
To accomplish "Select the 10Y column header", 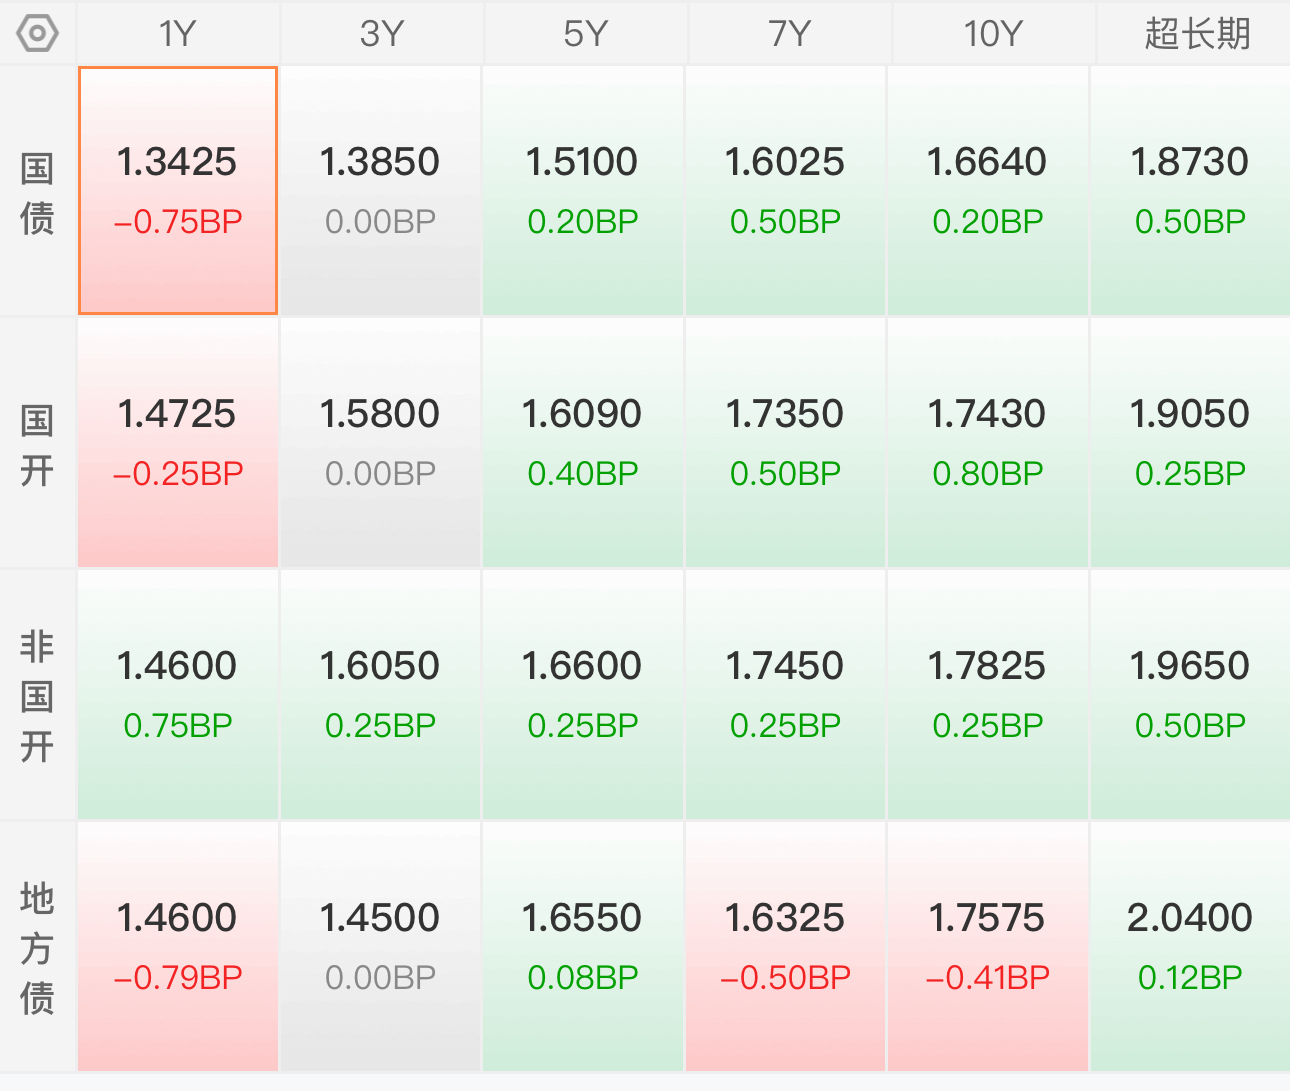I will pyautogui.click(x=992, y=34).
